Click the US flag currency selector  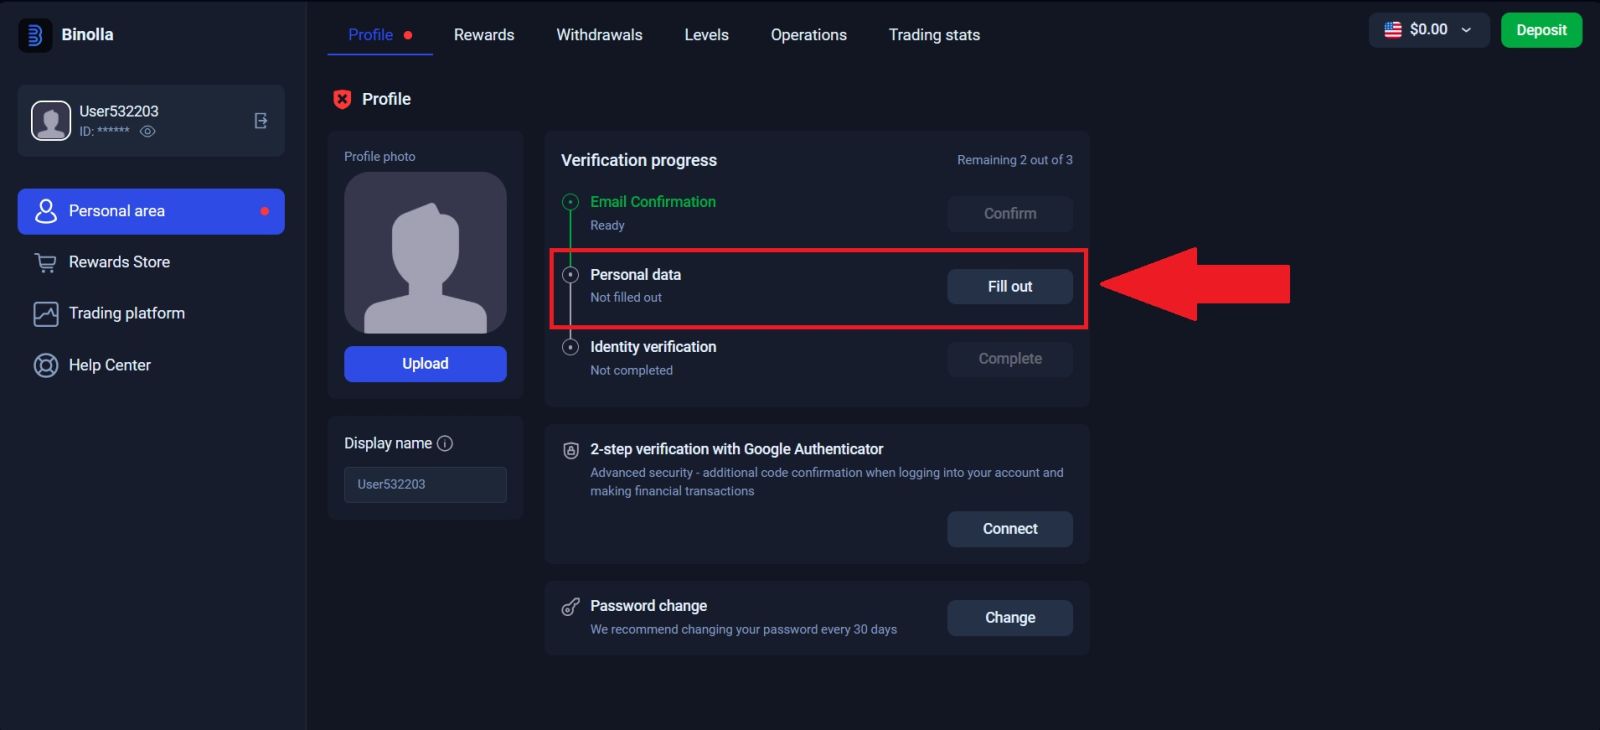(x=1392, y=30)
